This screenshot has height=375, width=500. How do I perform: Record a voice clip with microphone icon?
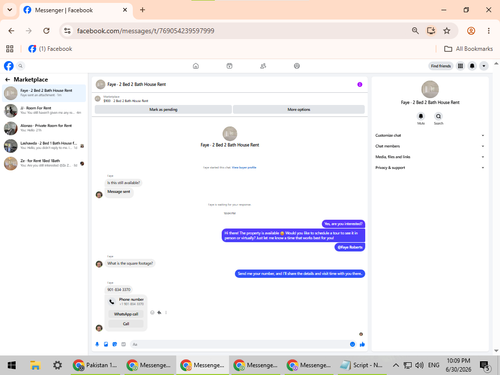pyautogui.click(x=97, y=344)
